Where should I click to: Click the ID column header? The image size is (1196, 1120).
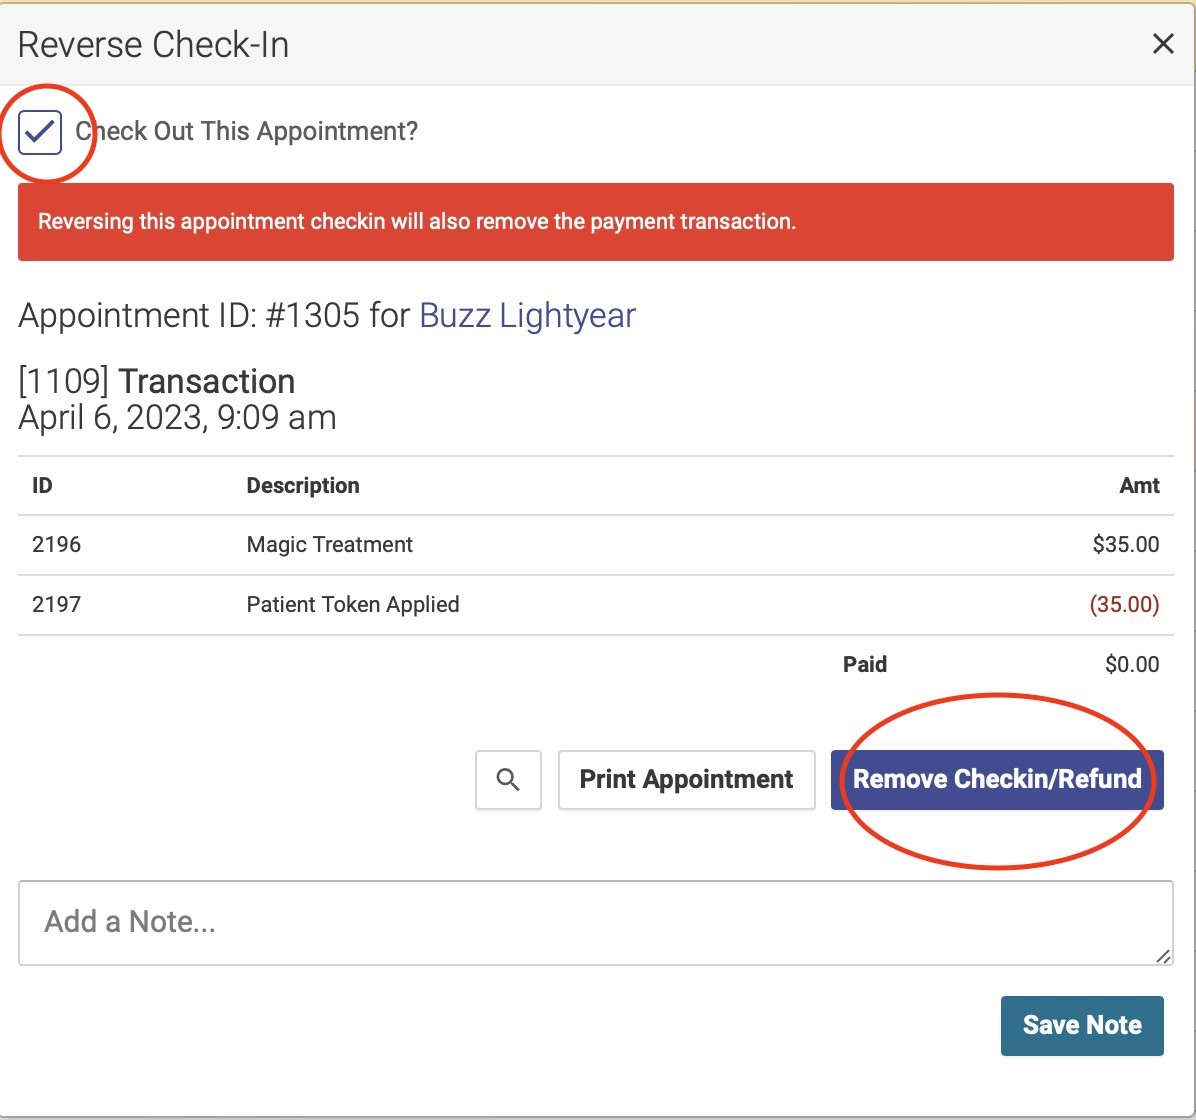[42, 486]
